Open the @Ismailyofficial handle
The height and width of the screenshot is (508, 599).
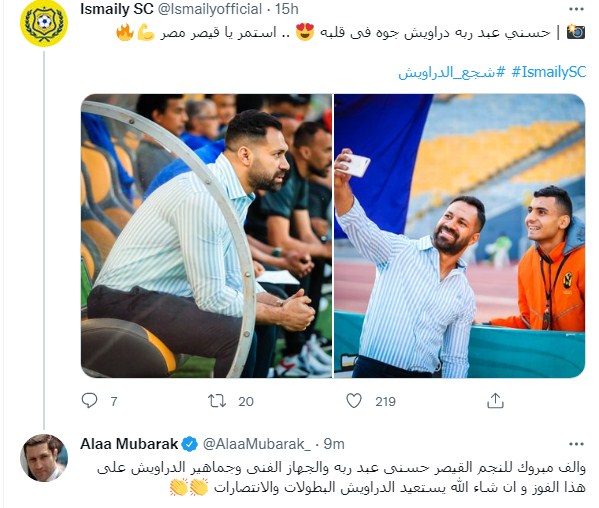click(210, 9)
